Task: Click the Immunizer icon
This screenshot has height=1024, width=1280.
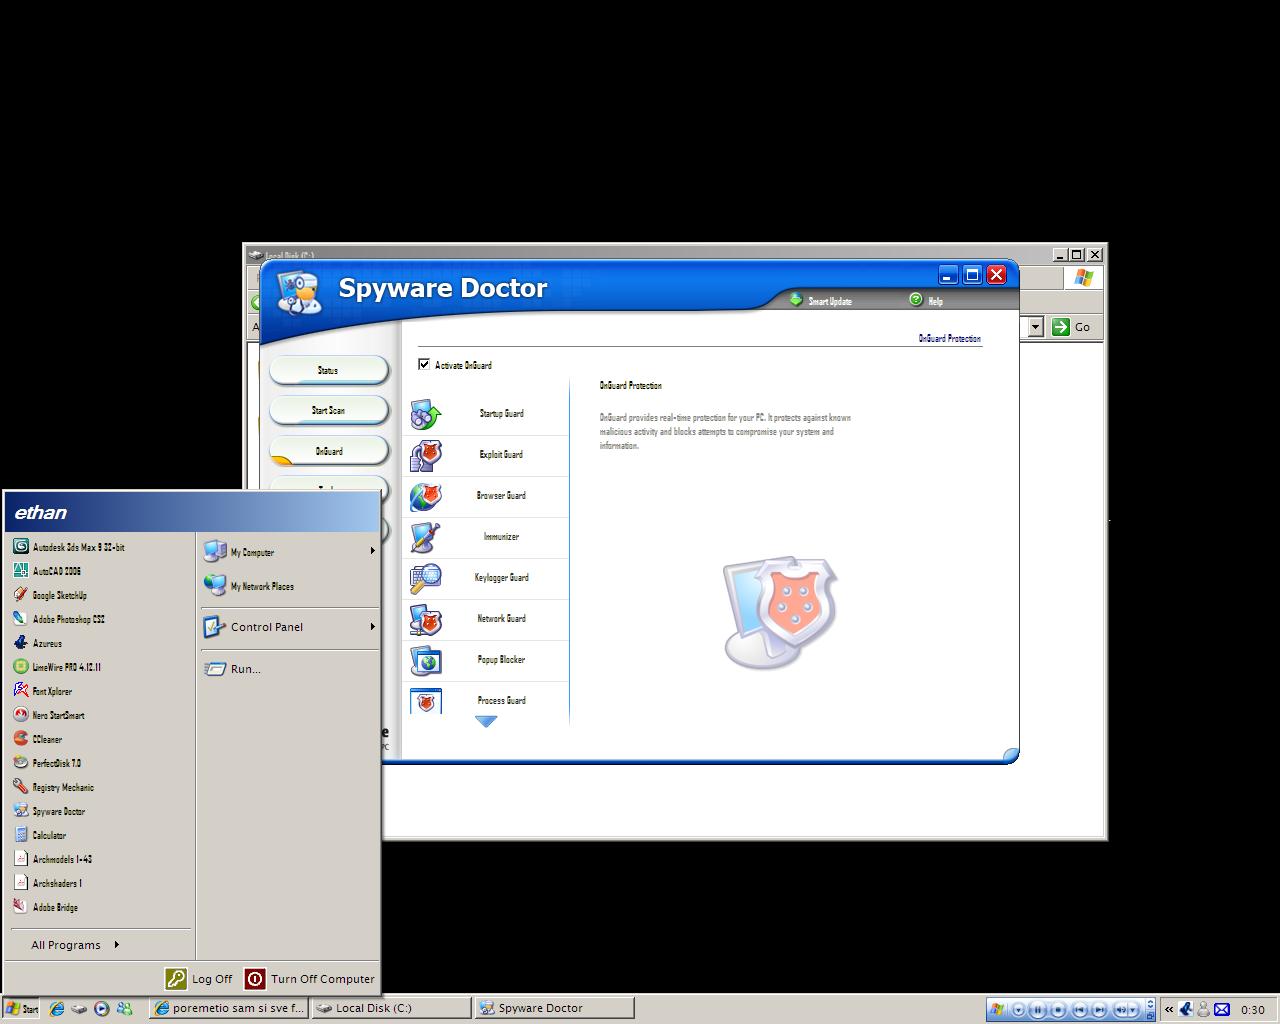Action: 426,537
